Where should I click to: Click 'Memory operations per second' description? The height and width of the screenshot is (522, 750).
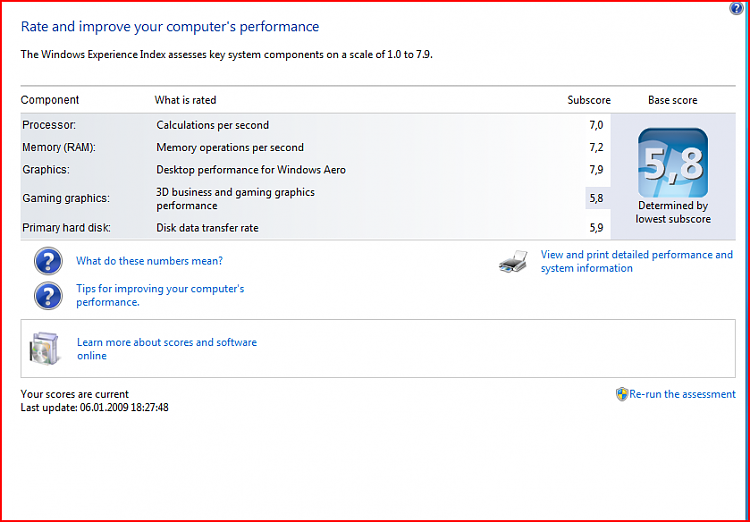230,147
